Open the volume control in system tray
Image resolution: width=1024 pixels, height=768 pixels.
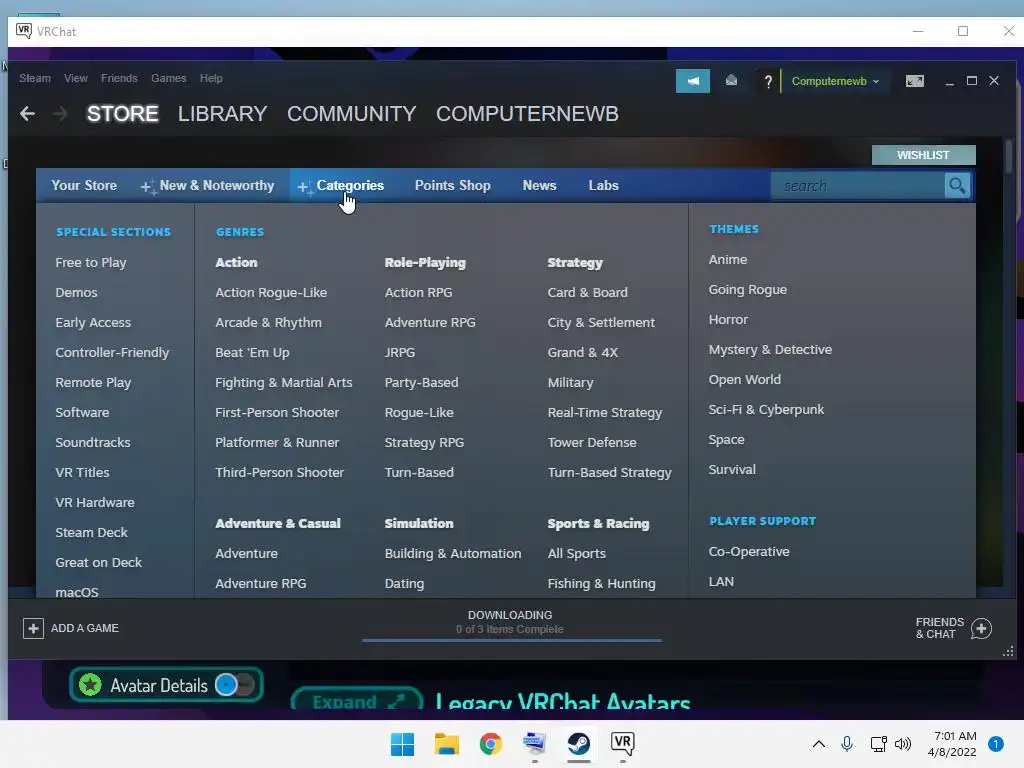tap(903, 744)
